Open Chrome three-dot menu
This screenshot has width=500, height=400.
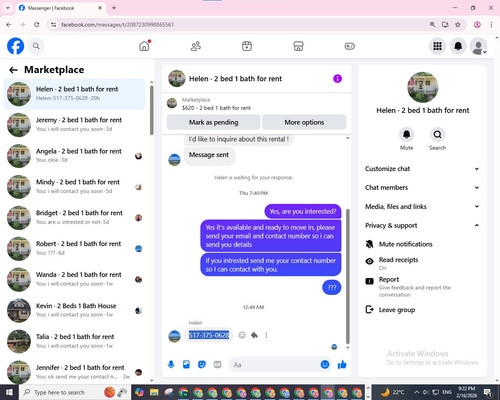click(491, 24)
